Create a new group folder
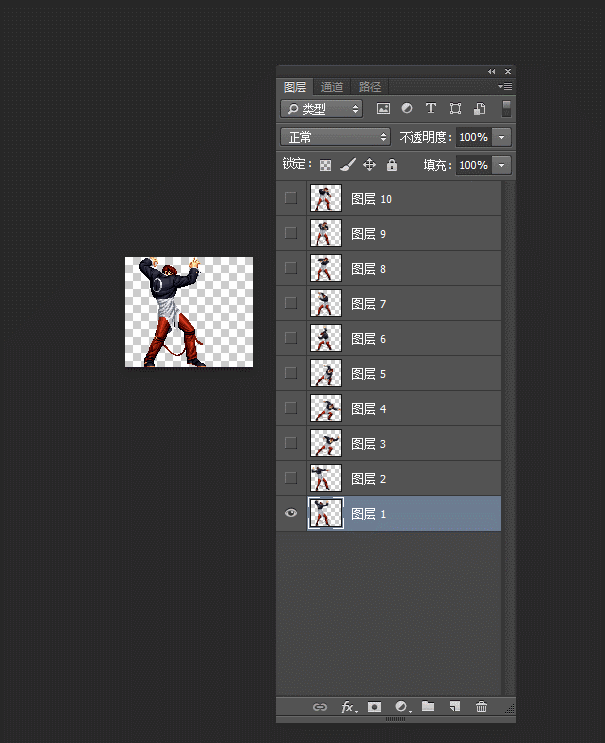 (x=428, y=707)
